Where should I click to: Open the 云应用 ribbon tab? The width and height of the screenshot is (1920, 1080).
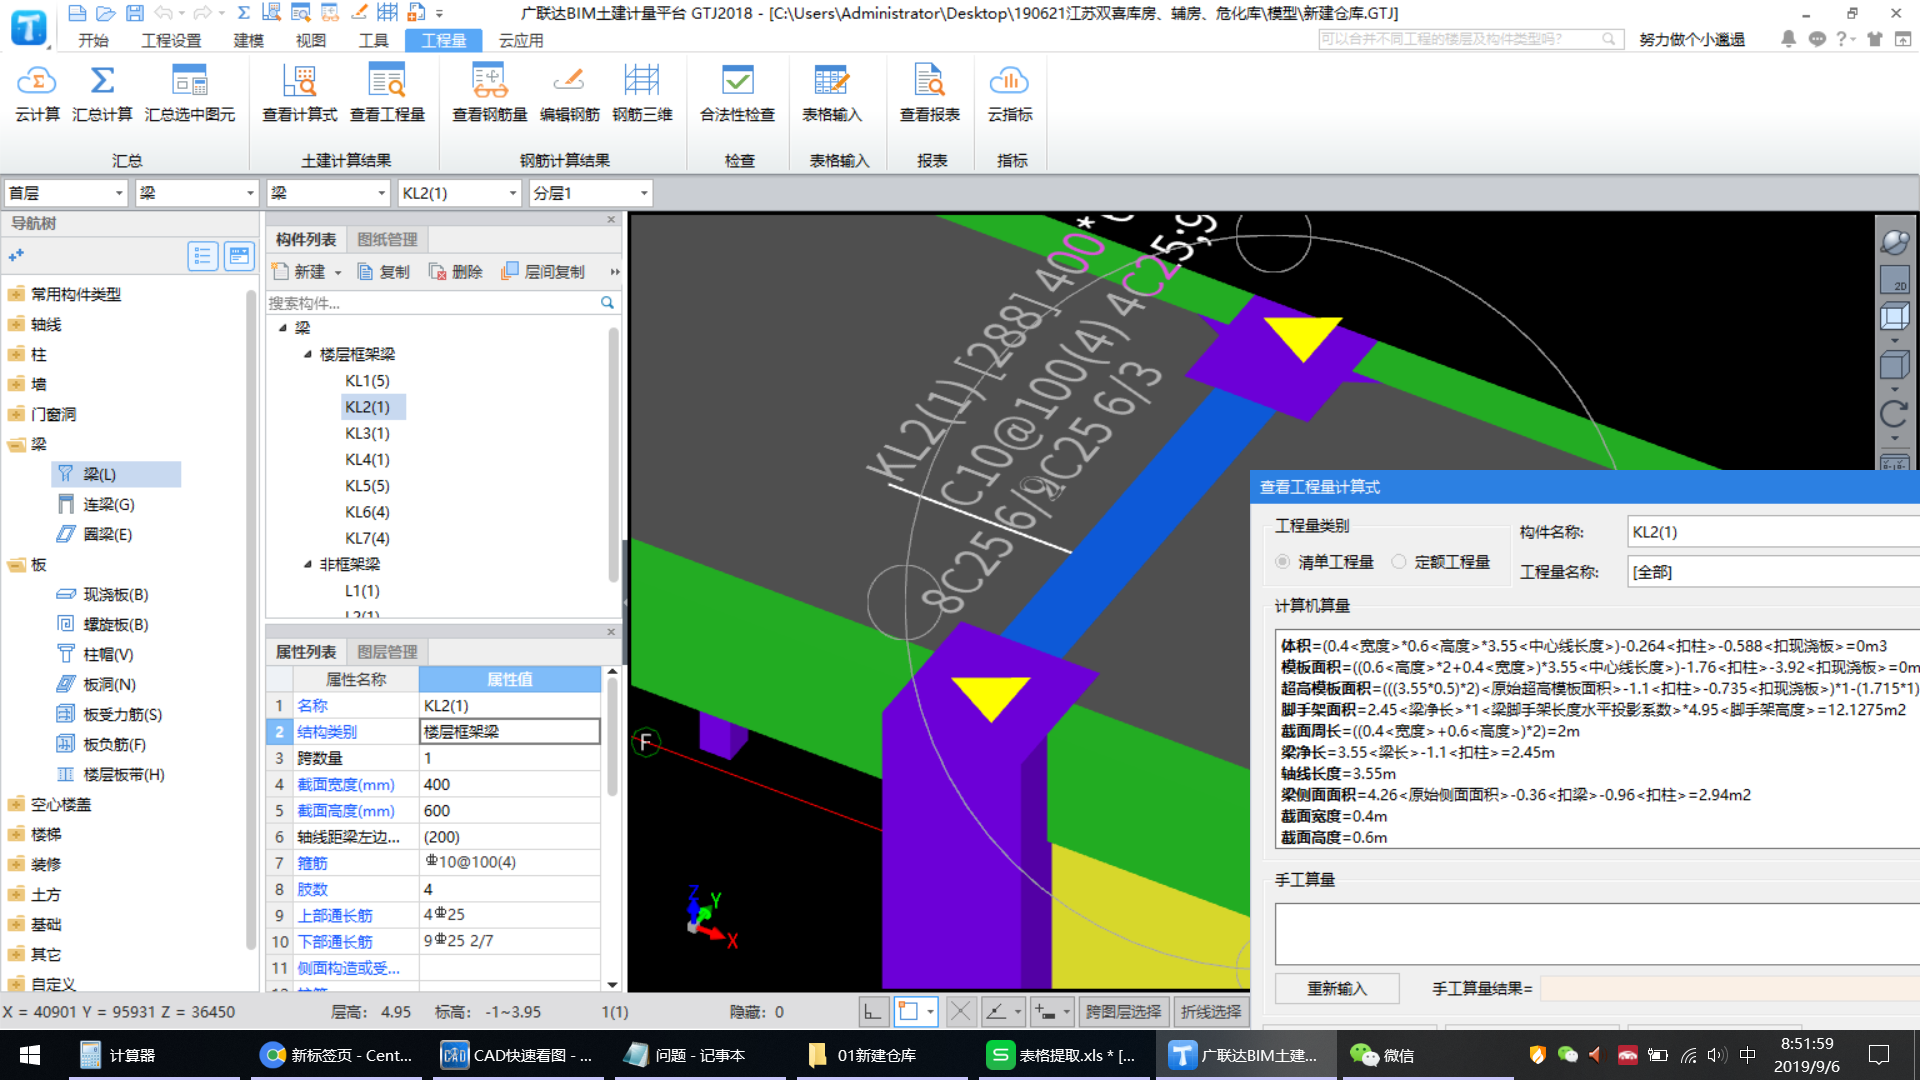click(x=521, y=40)
